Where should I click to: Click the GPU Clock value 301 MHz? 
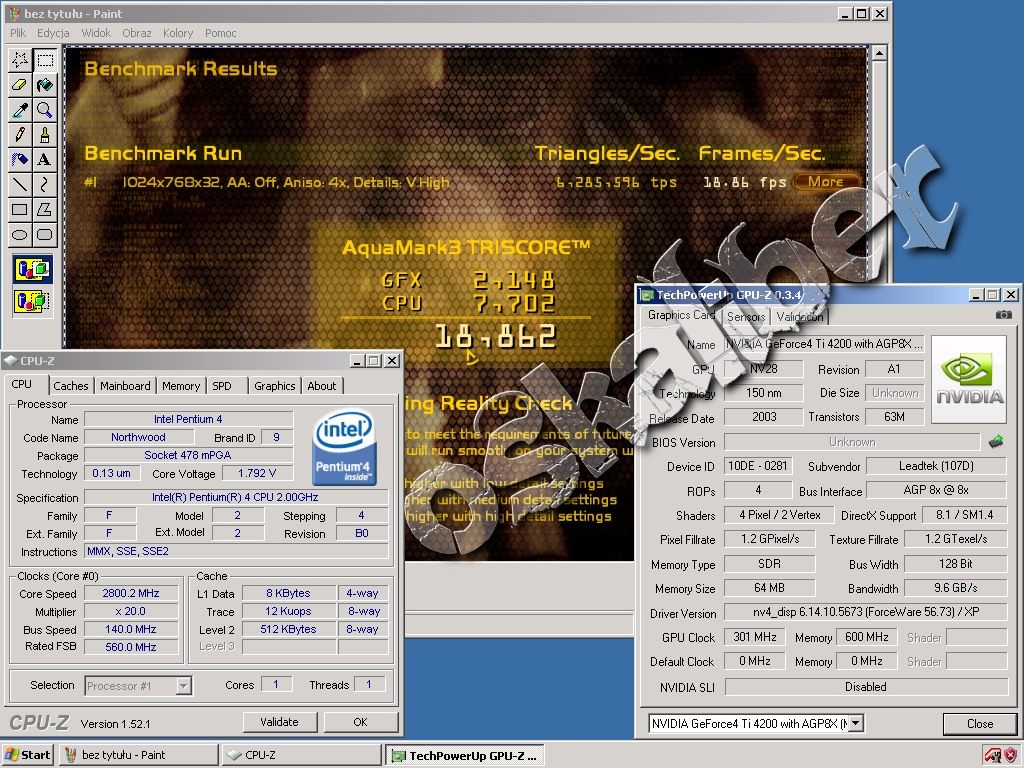pyautogui.click(x=754, y=637)
